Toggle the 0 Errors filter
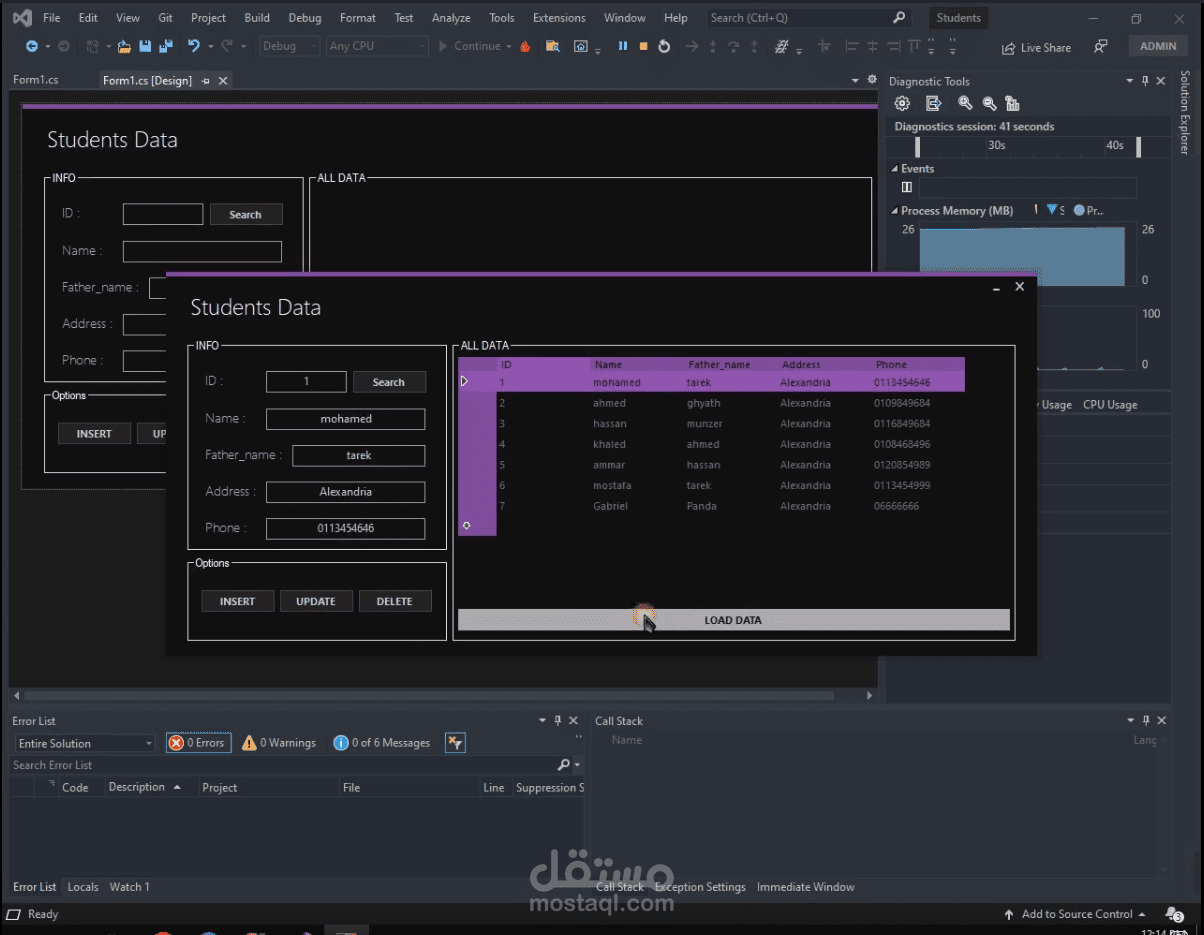Image resolution: width=1204 pixels, height=935 pixels. tap(199, 743)
